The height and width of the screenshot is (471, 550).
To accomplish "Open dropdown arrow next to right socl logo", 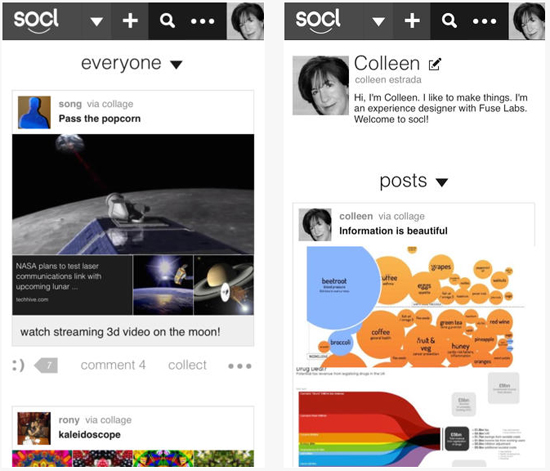I will [378, 22].
